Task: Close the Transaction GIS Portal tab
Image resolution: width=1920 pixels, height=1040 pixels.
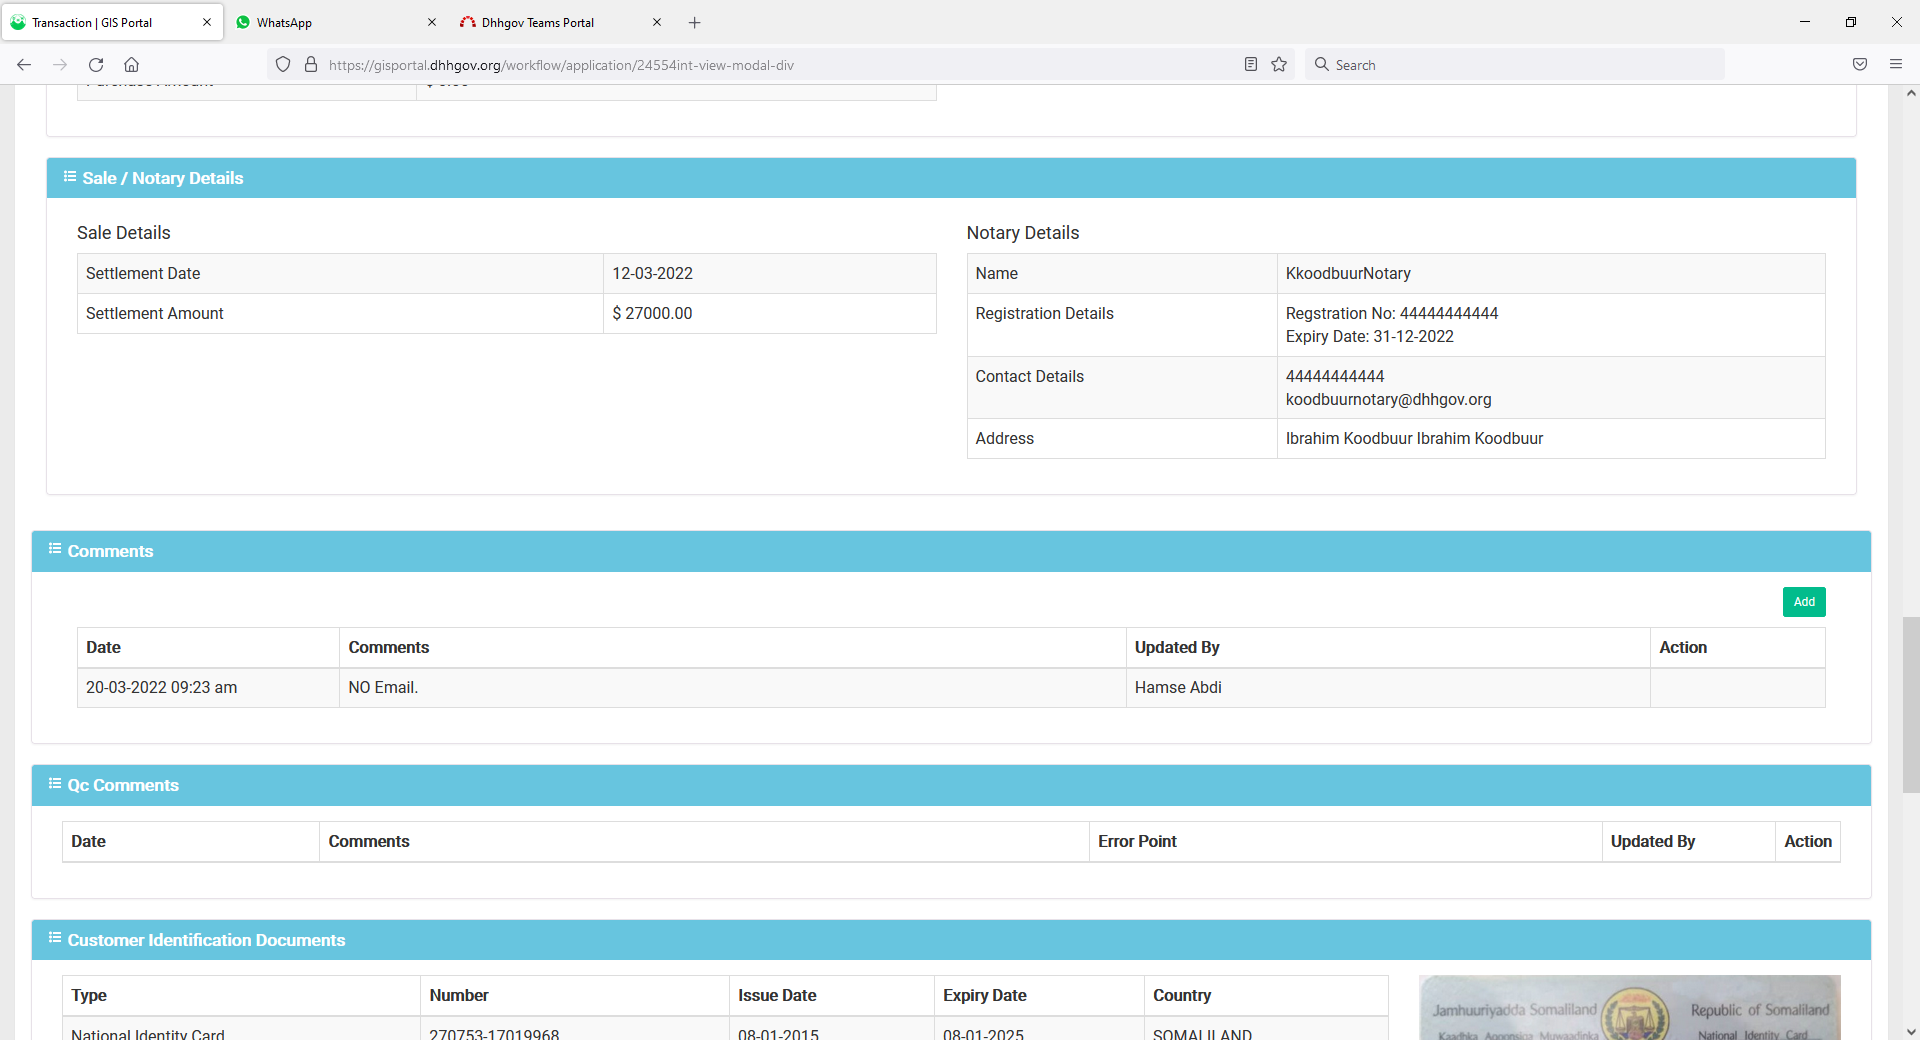Action: point(207,22)
